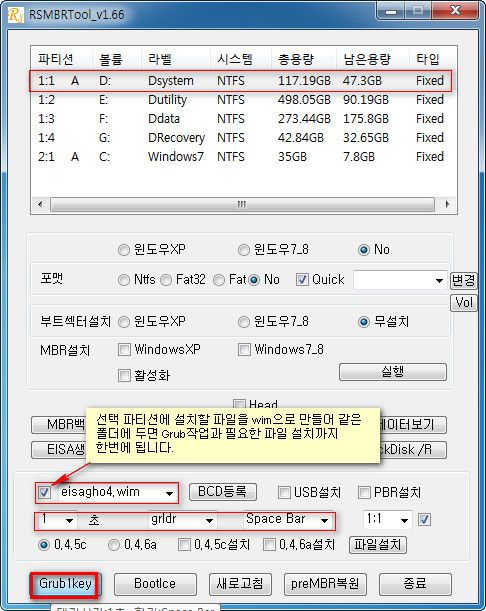Select the 1:1 Dsystem partition row

point(240,81)
